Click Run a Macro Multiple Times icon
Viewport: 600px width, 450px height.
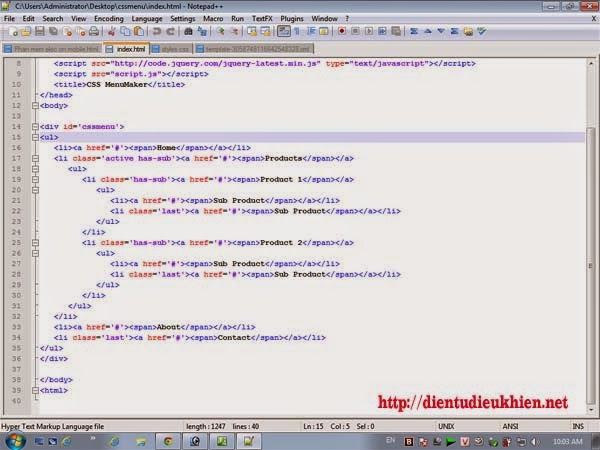coord(382,32)
